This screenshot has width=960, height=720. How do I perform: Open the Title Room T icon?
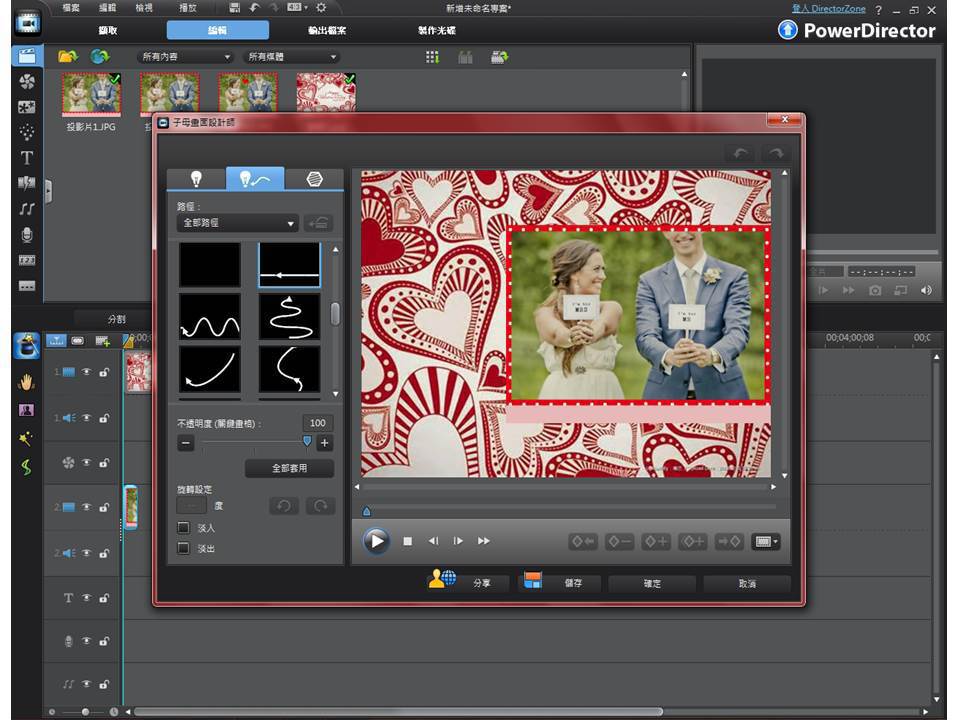[x=27, y=157]
